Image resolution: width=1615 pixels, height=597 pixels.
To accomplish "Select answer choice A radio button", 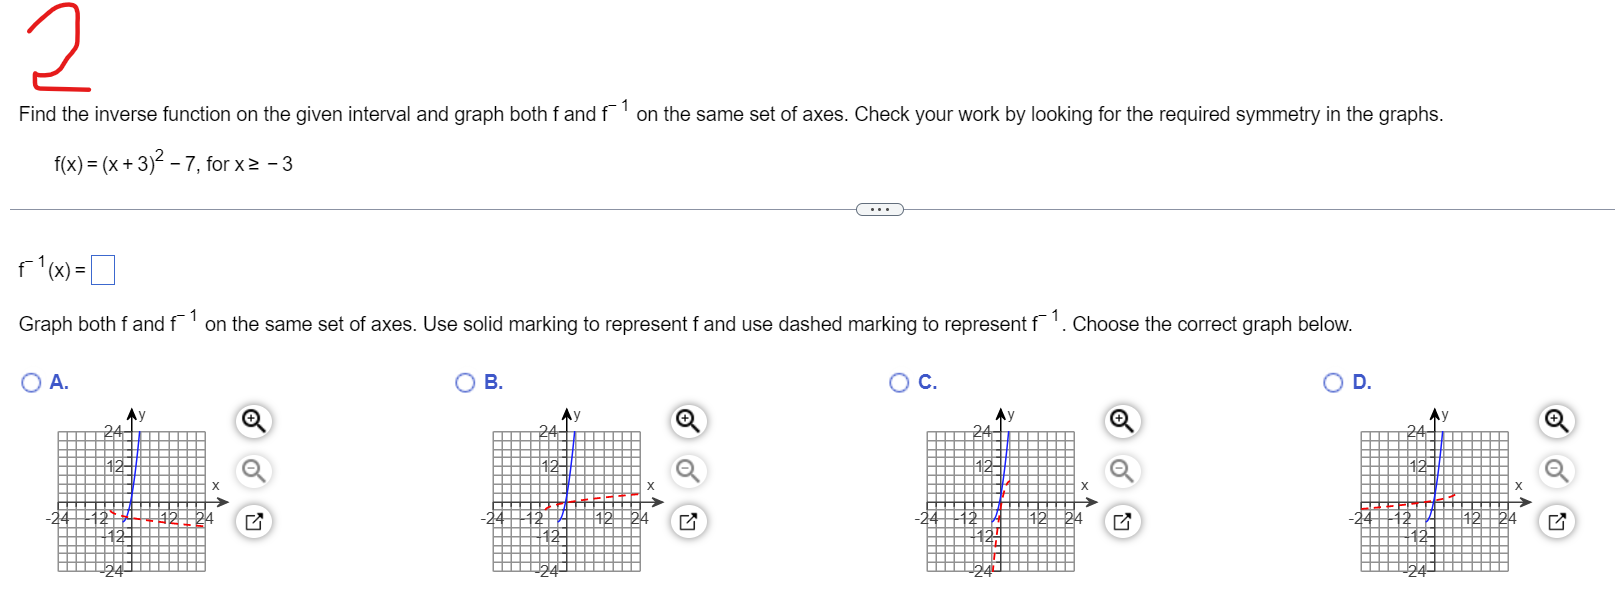I will [x=31, y=381].
